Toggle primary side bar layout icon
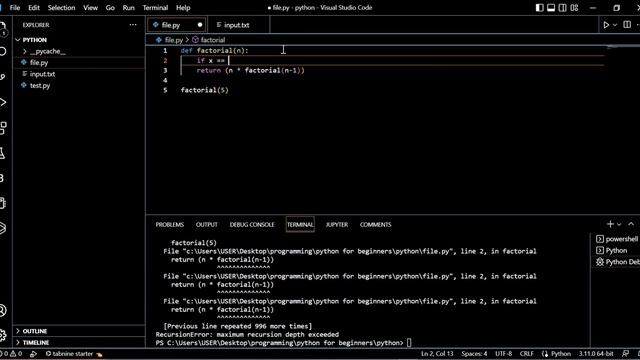640x360 pixels. click(x=540, y=8)
